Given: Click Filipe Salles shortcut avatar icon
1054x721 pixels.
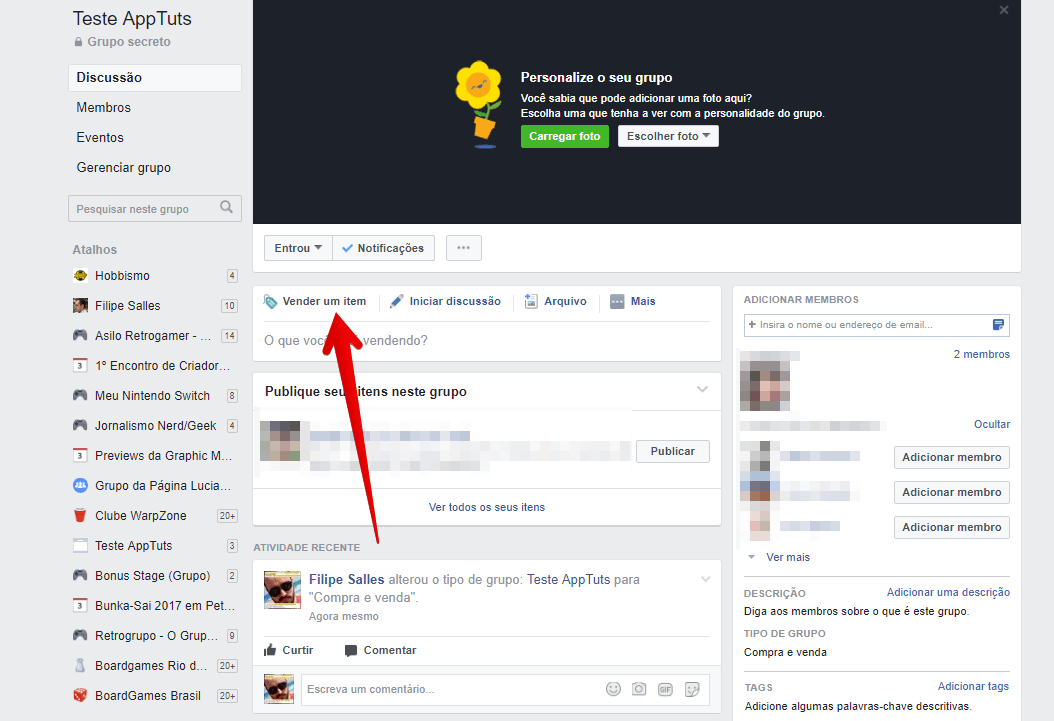Looking at the screenshot, I should (80, 306).
